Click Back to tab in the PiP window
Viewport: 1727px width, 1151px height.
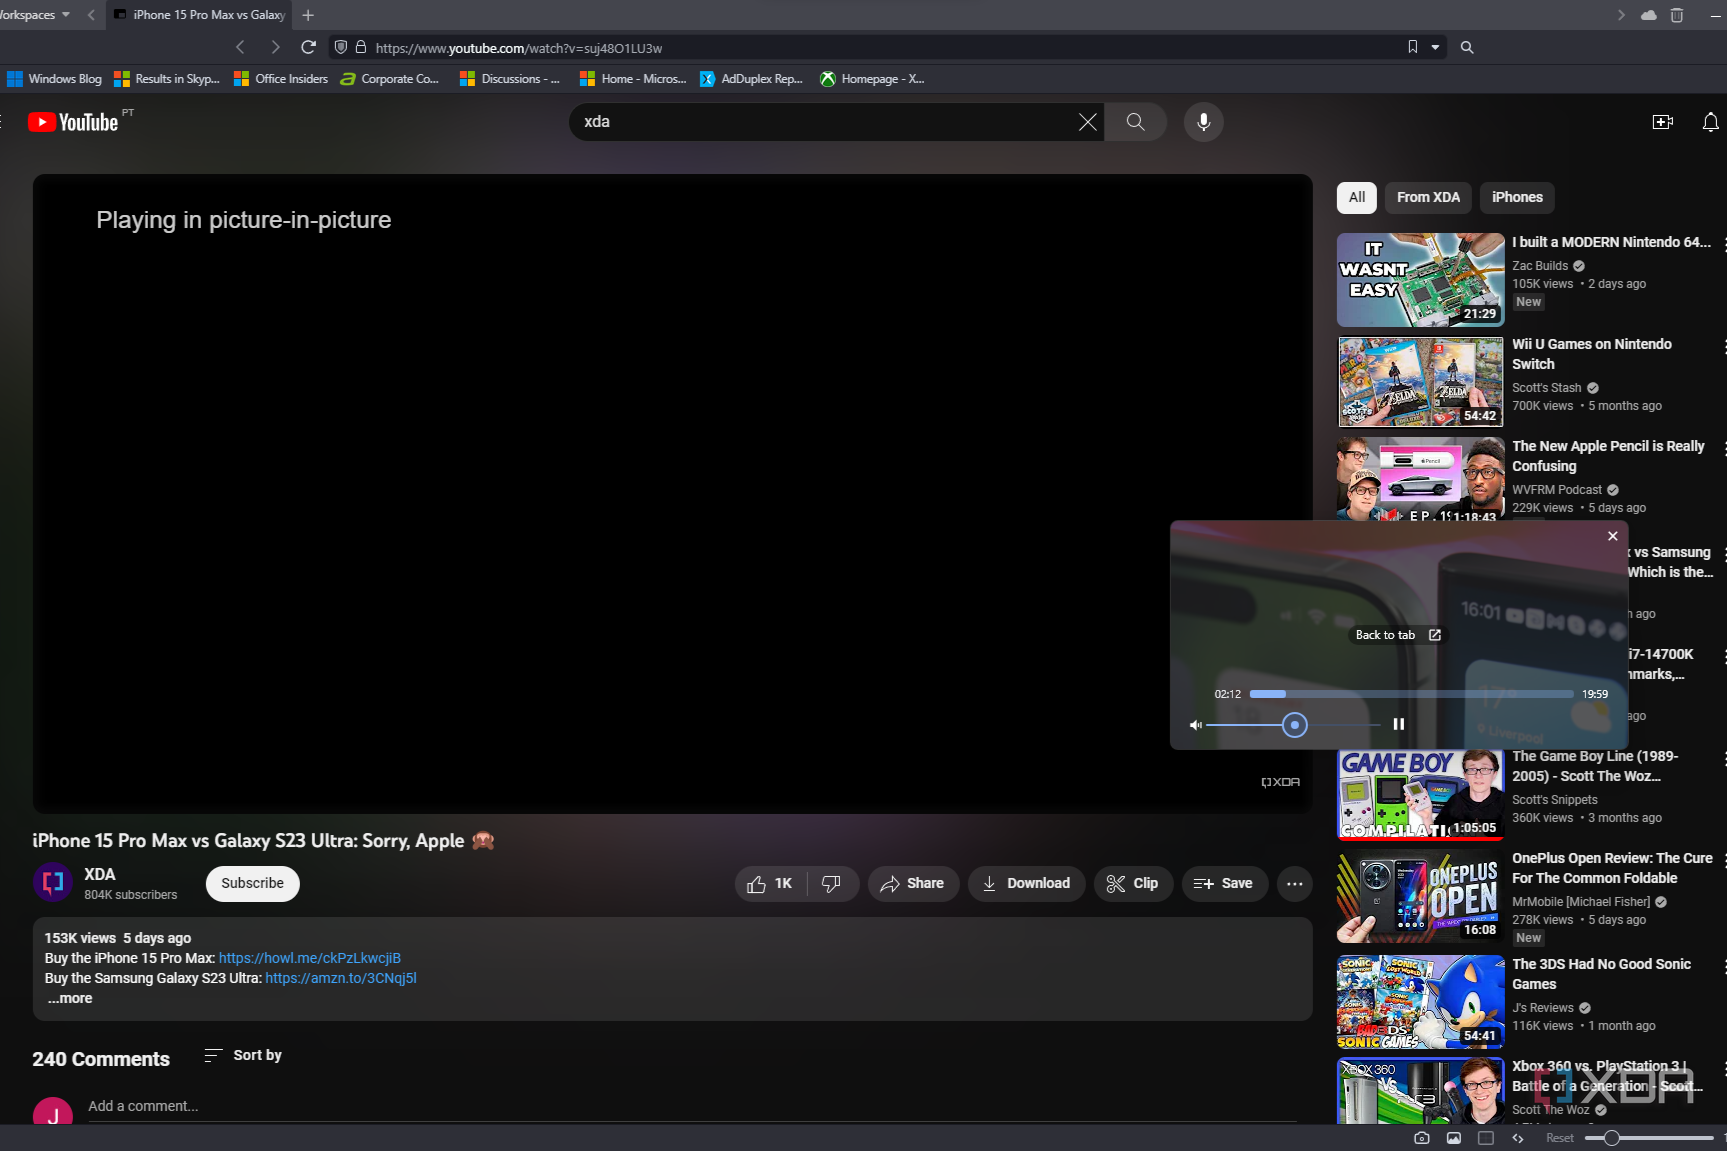(1397, 635)
